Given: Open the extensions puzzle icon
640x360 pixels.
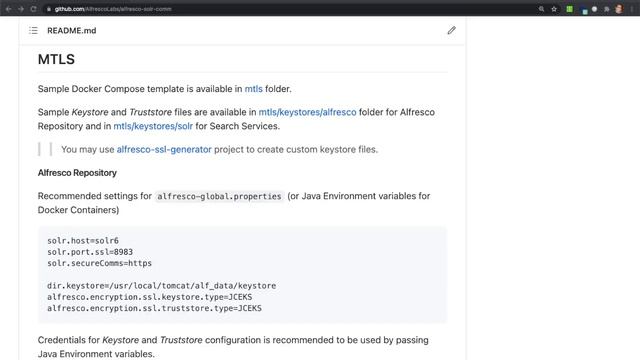Looking at the screenshot, I should [x=607, y=9].
